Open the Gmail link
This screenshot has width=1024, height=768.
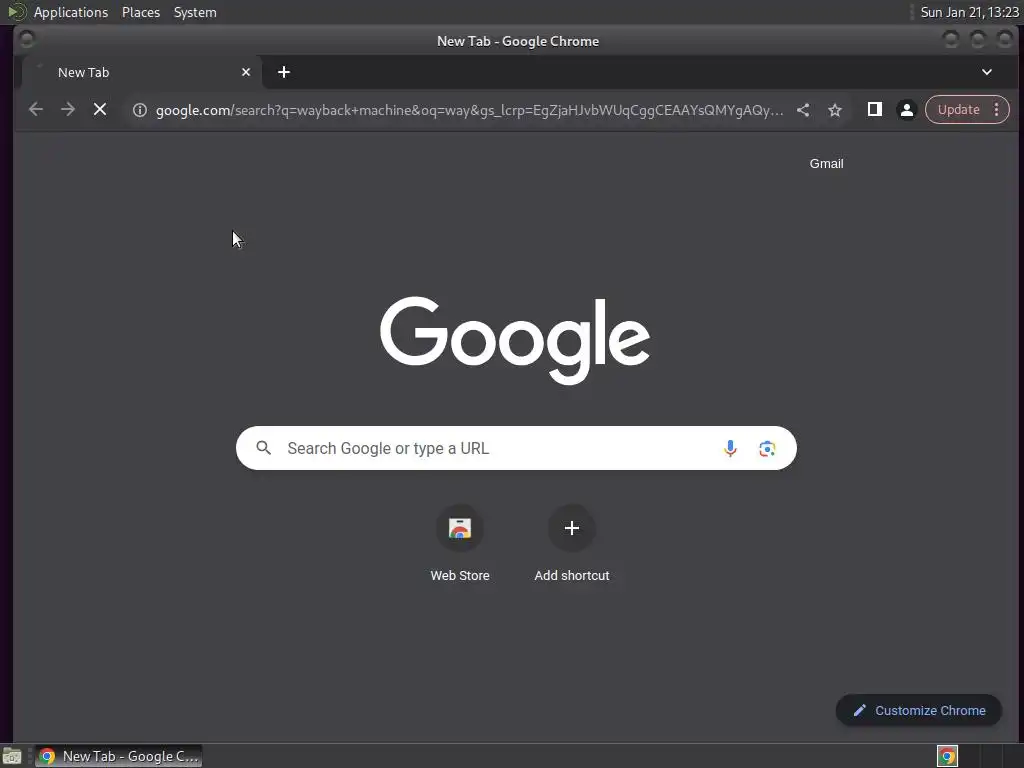coord(826,164)
